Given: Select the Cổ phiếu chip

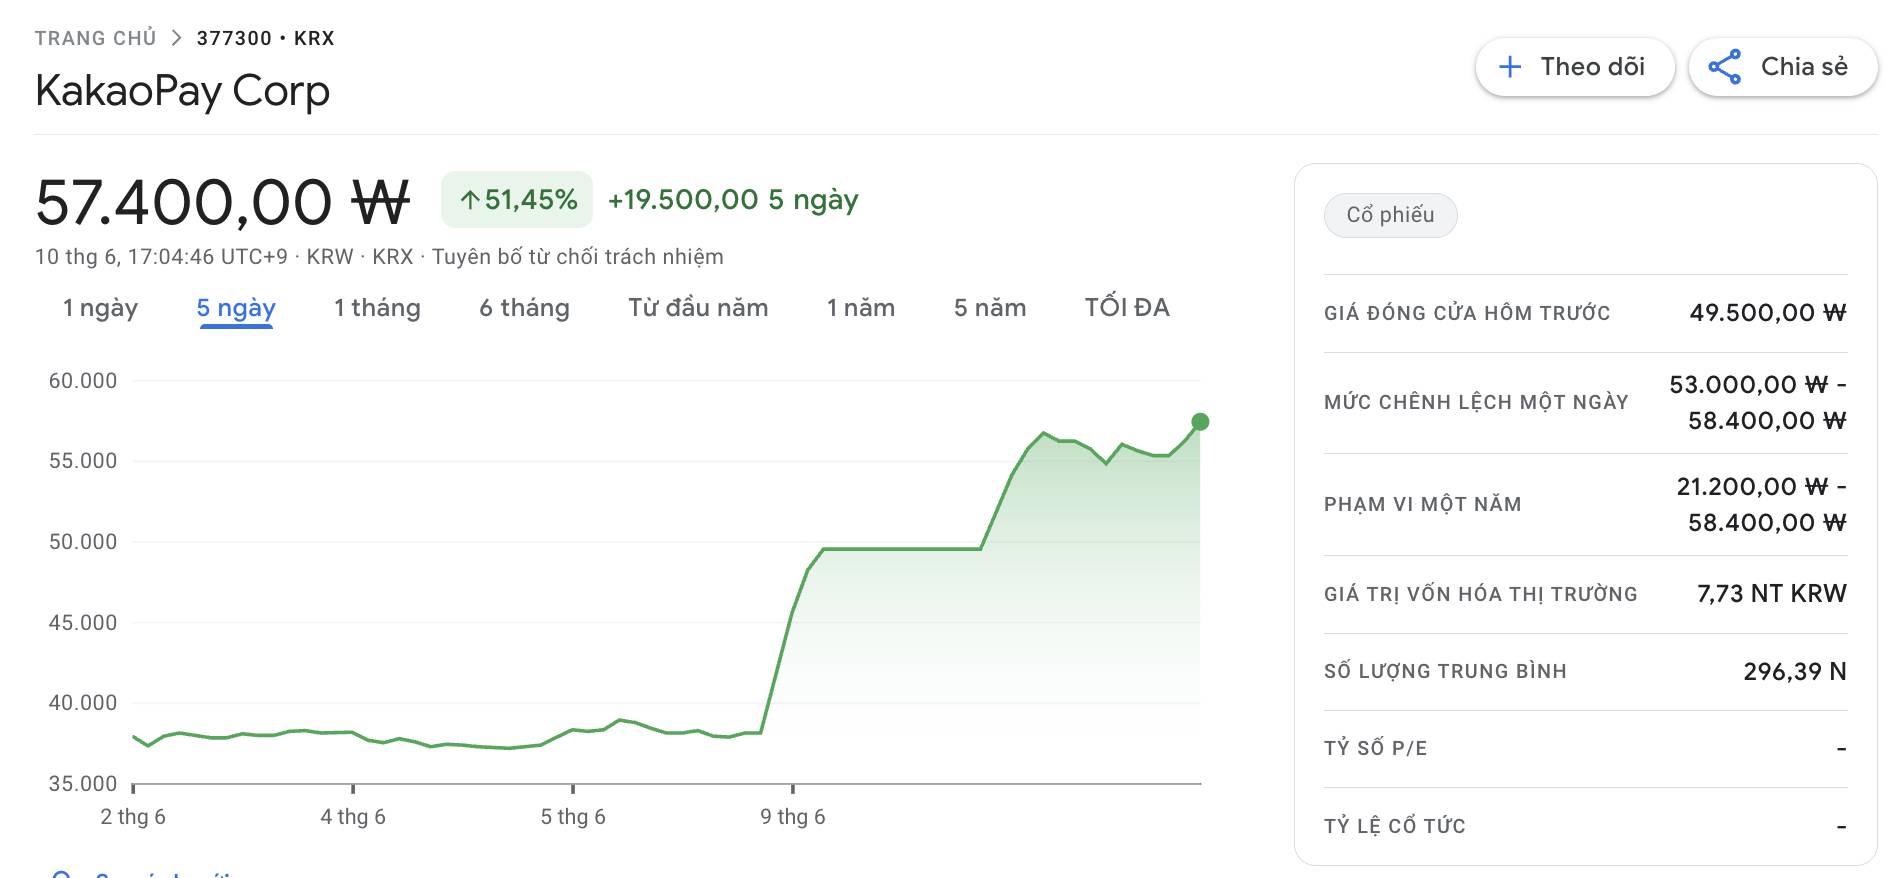Looking at the screenshot, I should (x=1390, y=215).
